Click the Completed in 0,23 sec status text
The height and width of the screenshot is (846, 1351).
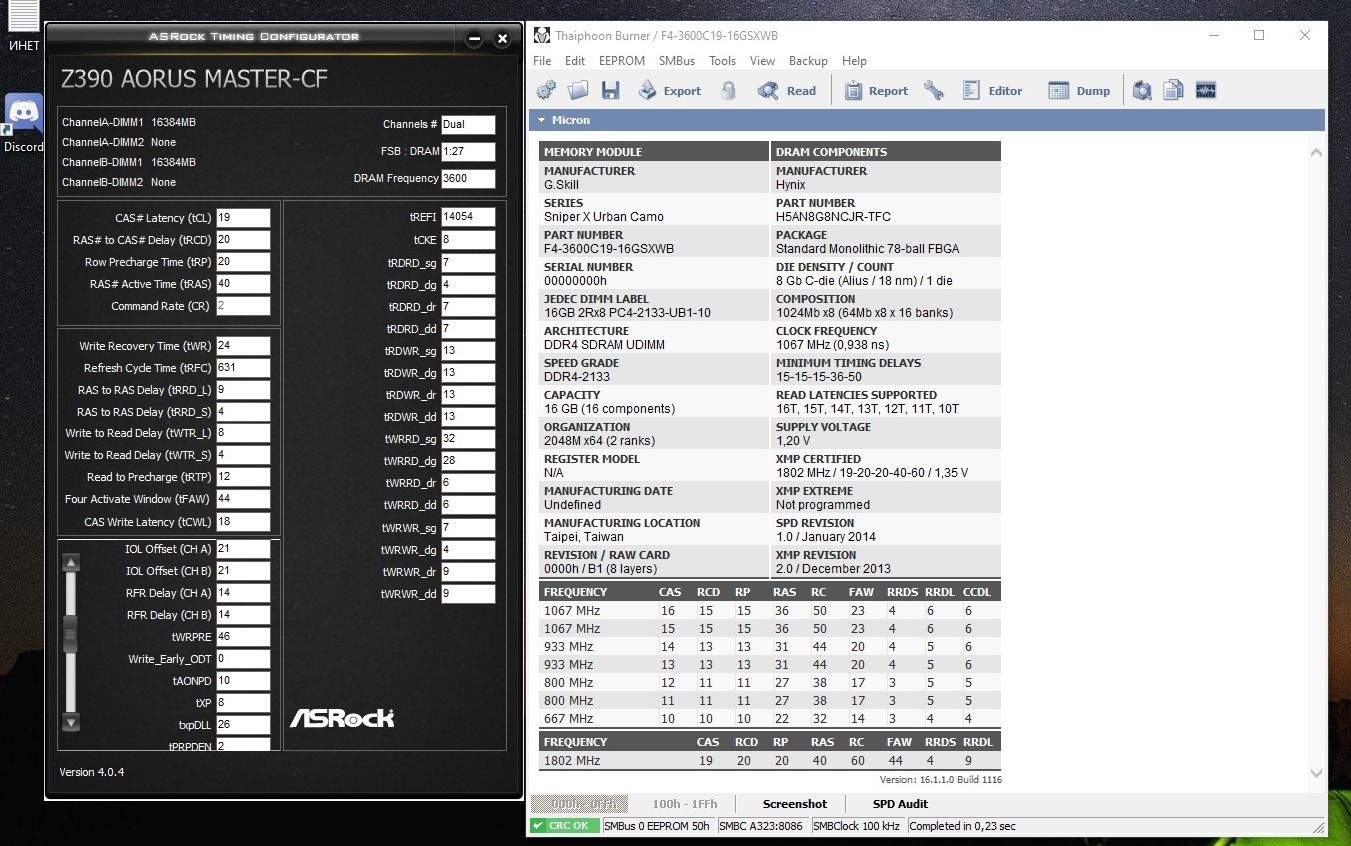(962, 826)
